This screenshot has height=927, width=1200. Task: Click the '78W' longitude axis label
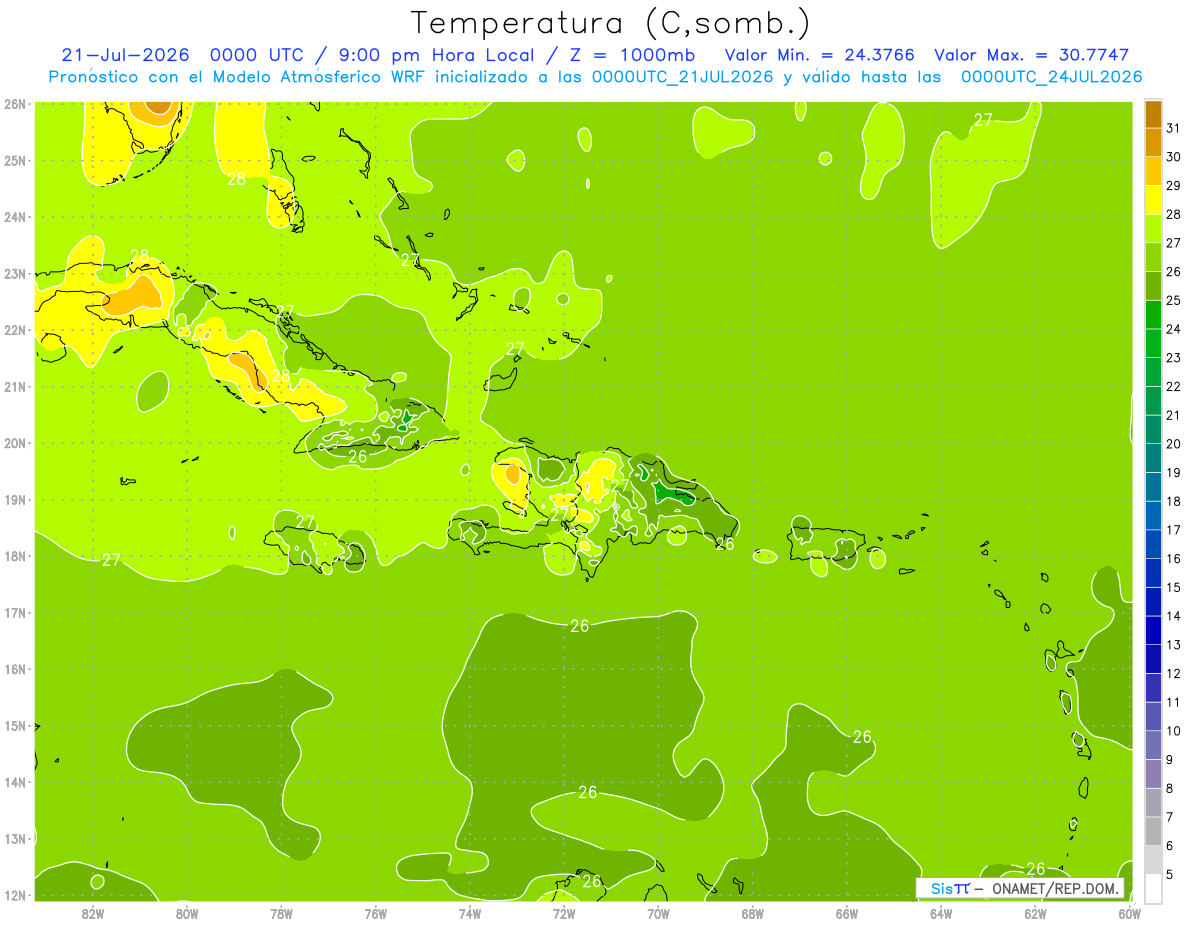pos(281,913)
